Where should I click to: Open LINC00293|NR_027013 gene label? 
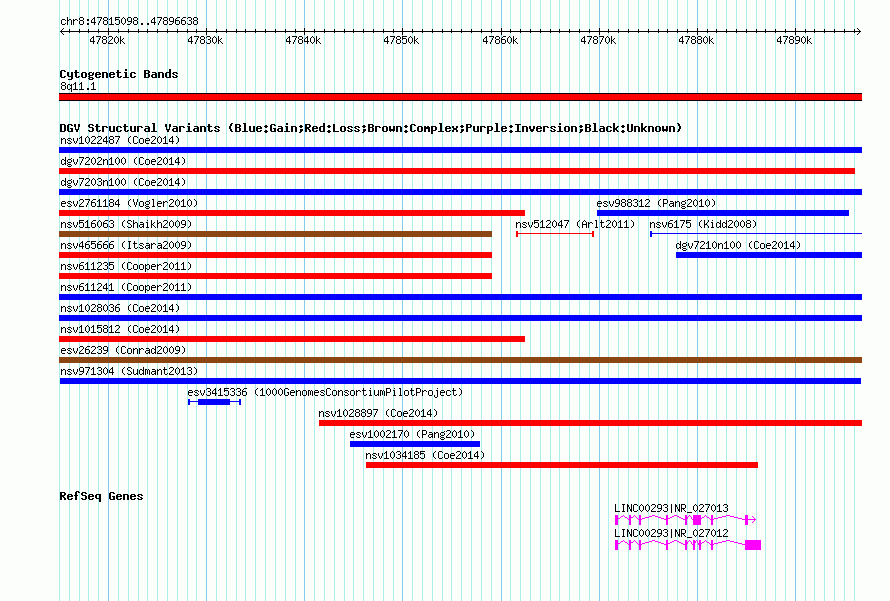click(671, 508)
